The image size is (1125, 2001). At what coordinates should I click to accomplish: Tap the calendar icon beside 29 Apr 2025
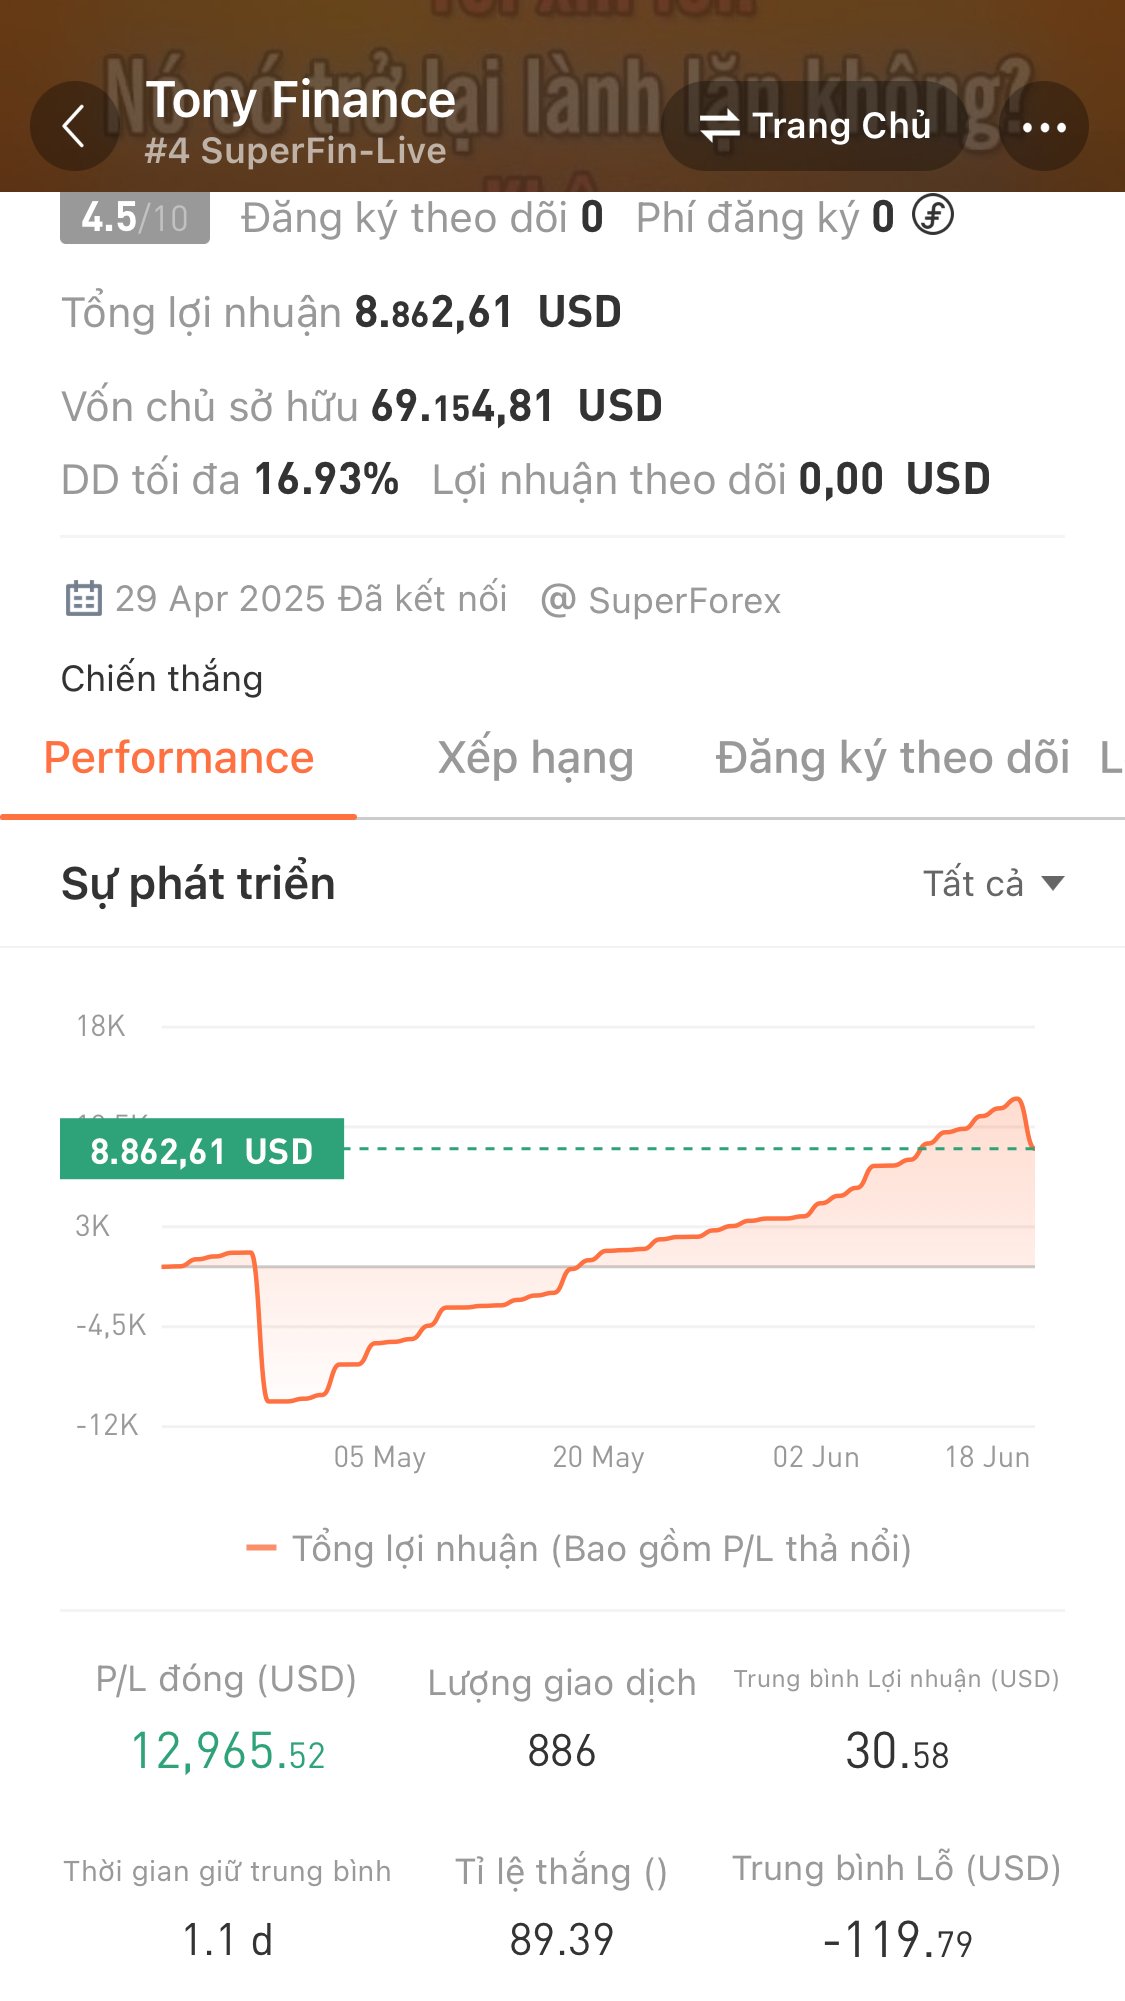[x=83, y=599]
